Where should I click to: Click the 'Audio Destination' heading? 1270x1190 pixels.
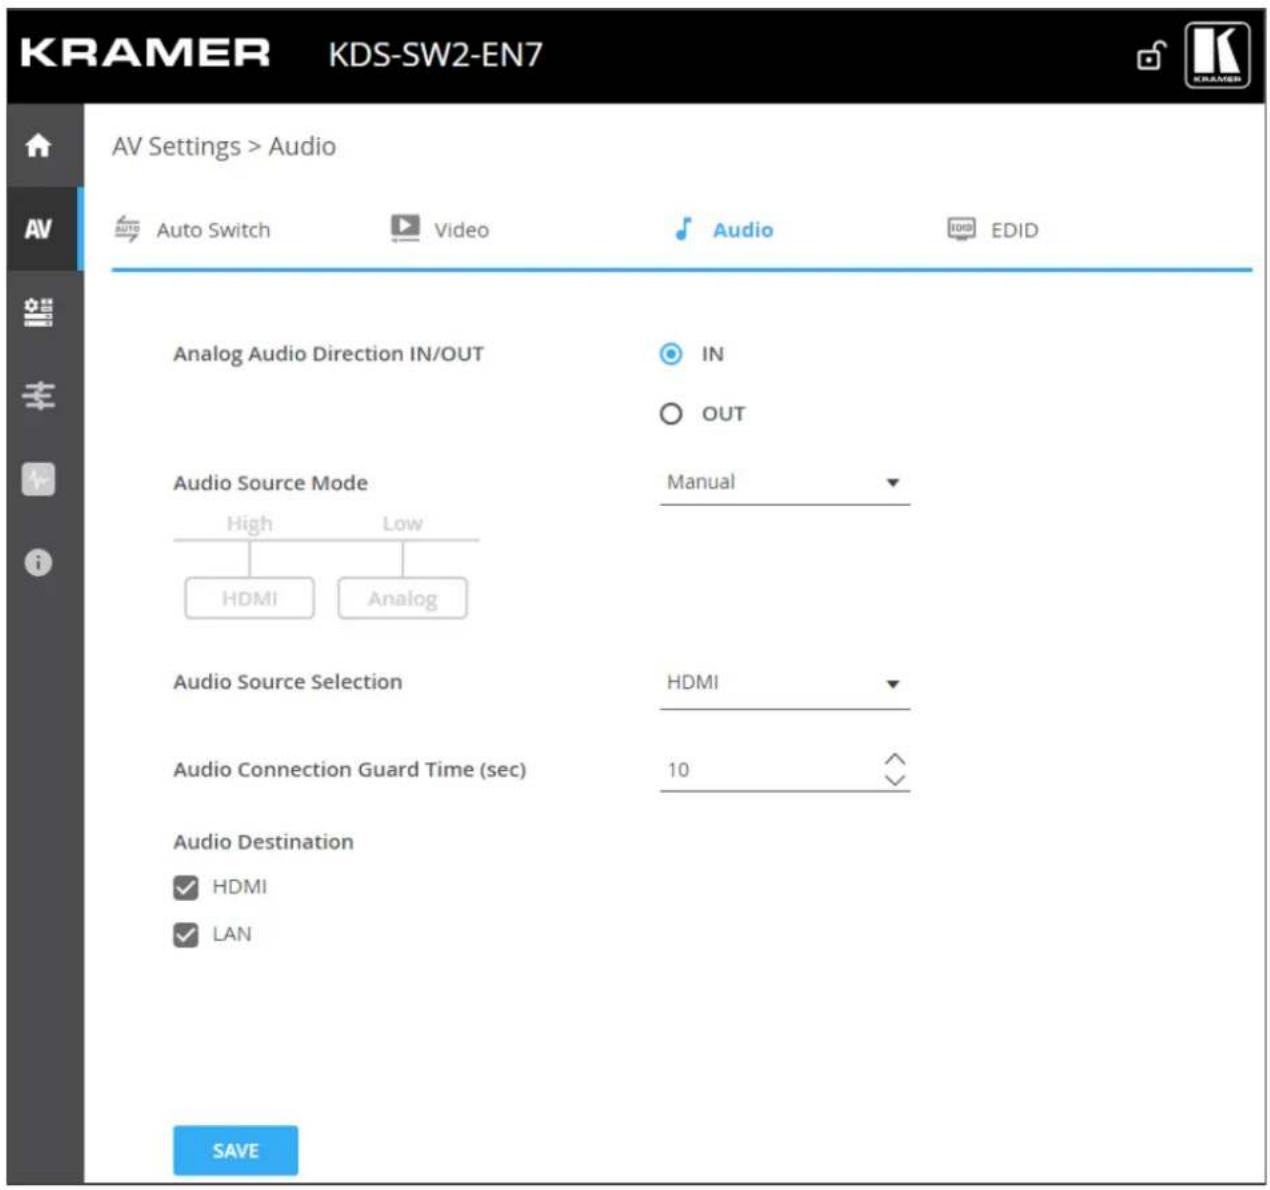point(263,842)
